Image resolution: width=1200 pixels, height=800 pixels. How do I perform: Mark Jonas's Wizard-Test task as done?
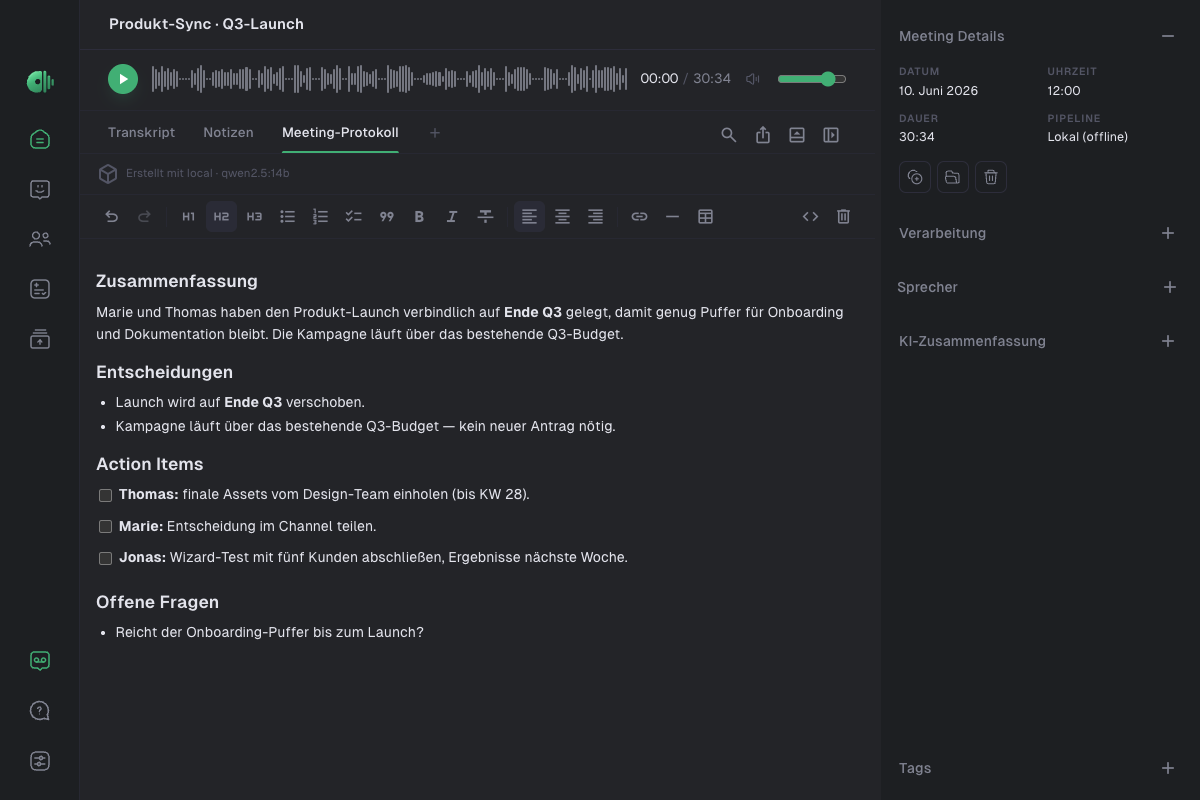pos(105,558)
